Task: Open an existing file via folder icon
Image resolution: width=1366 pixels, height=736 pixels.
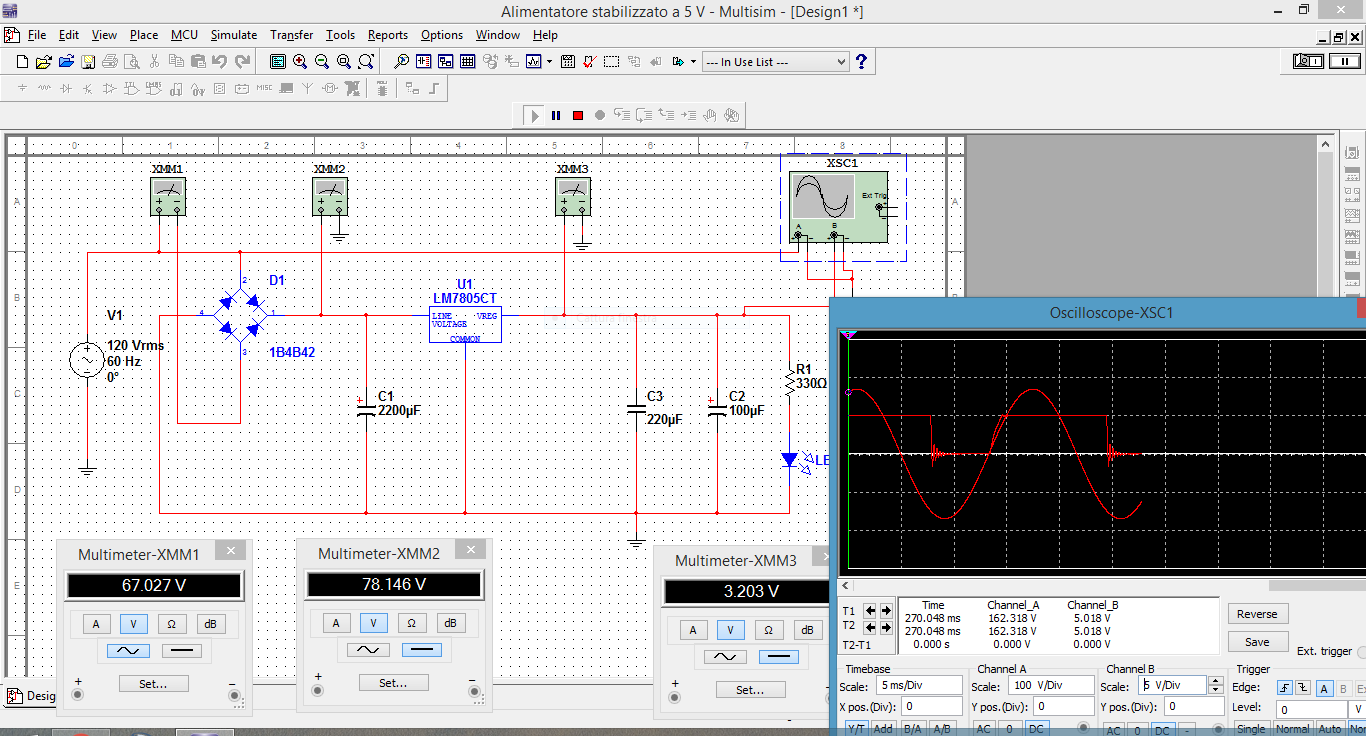Action: click(x=44, y=62)
